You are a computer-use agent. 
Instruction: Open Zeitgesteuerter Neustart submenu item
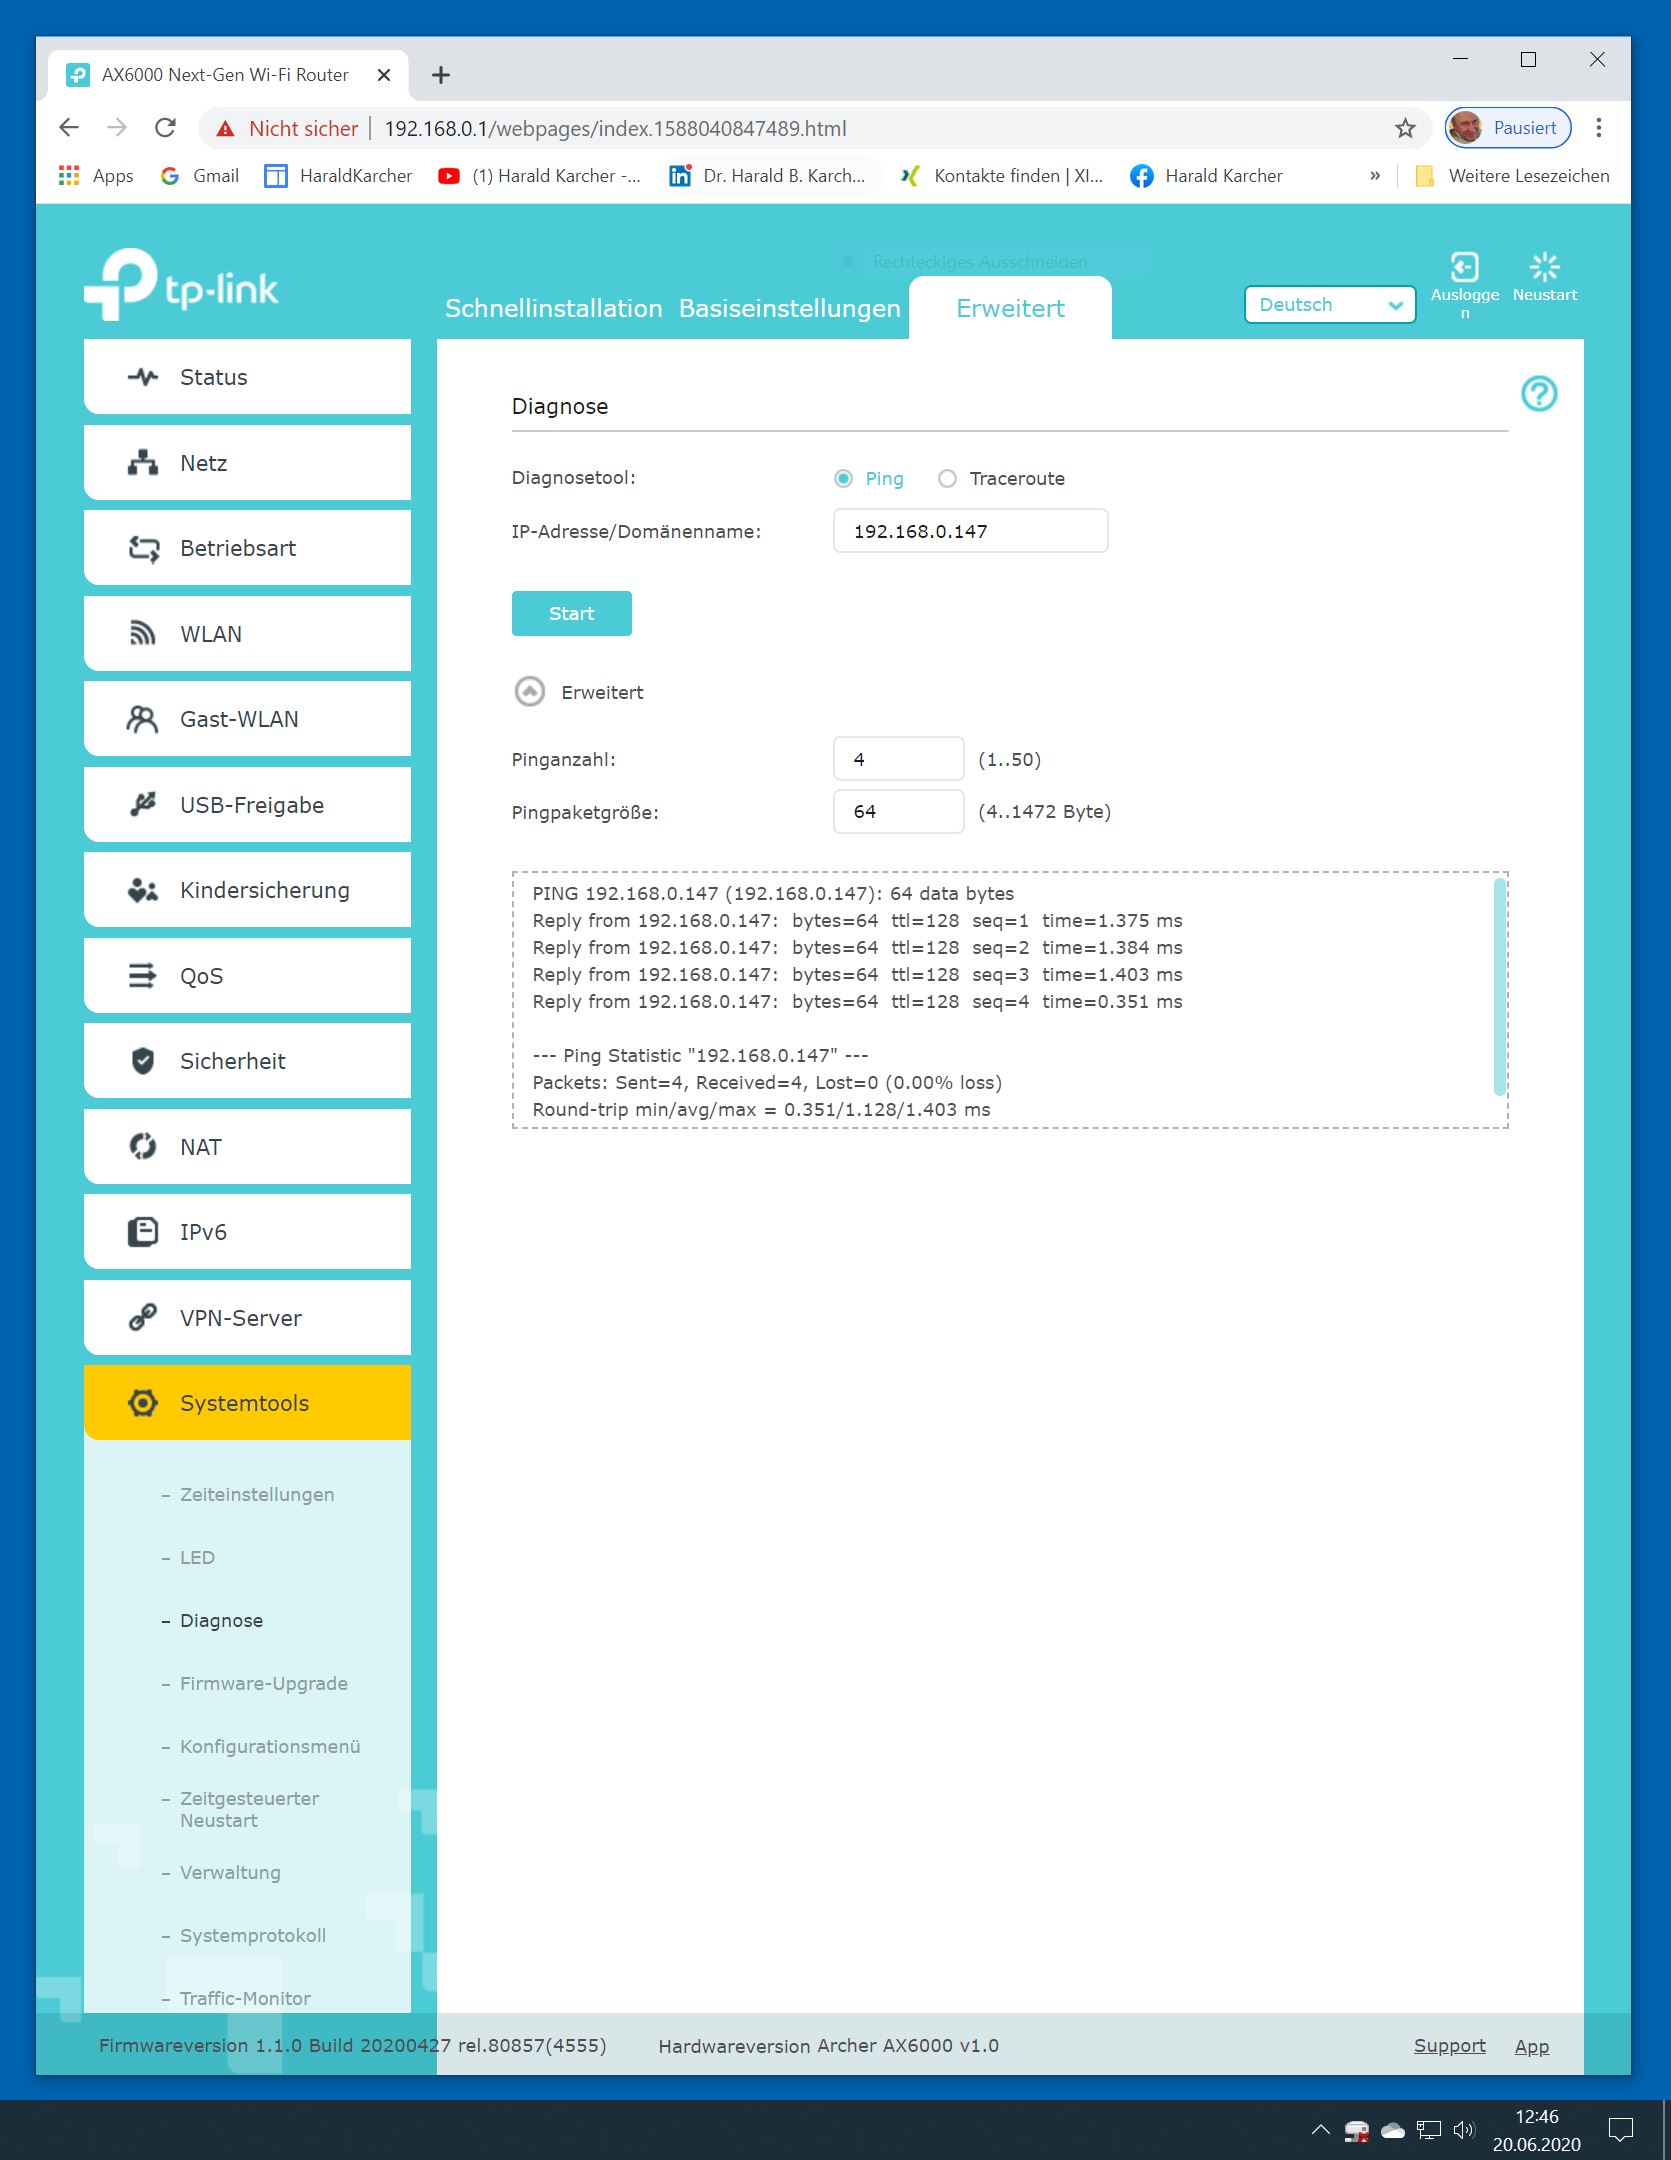249,1809
